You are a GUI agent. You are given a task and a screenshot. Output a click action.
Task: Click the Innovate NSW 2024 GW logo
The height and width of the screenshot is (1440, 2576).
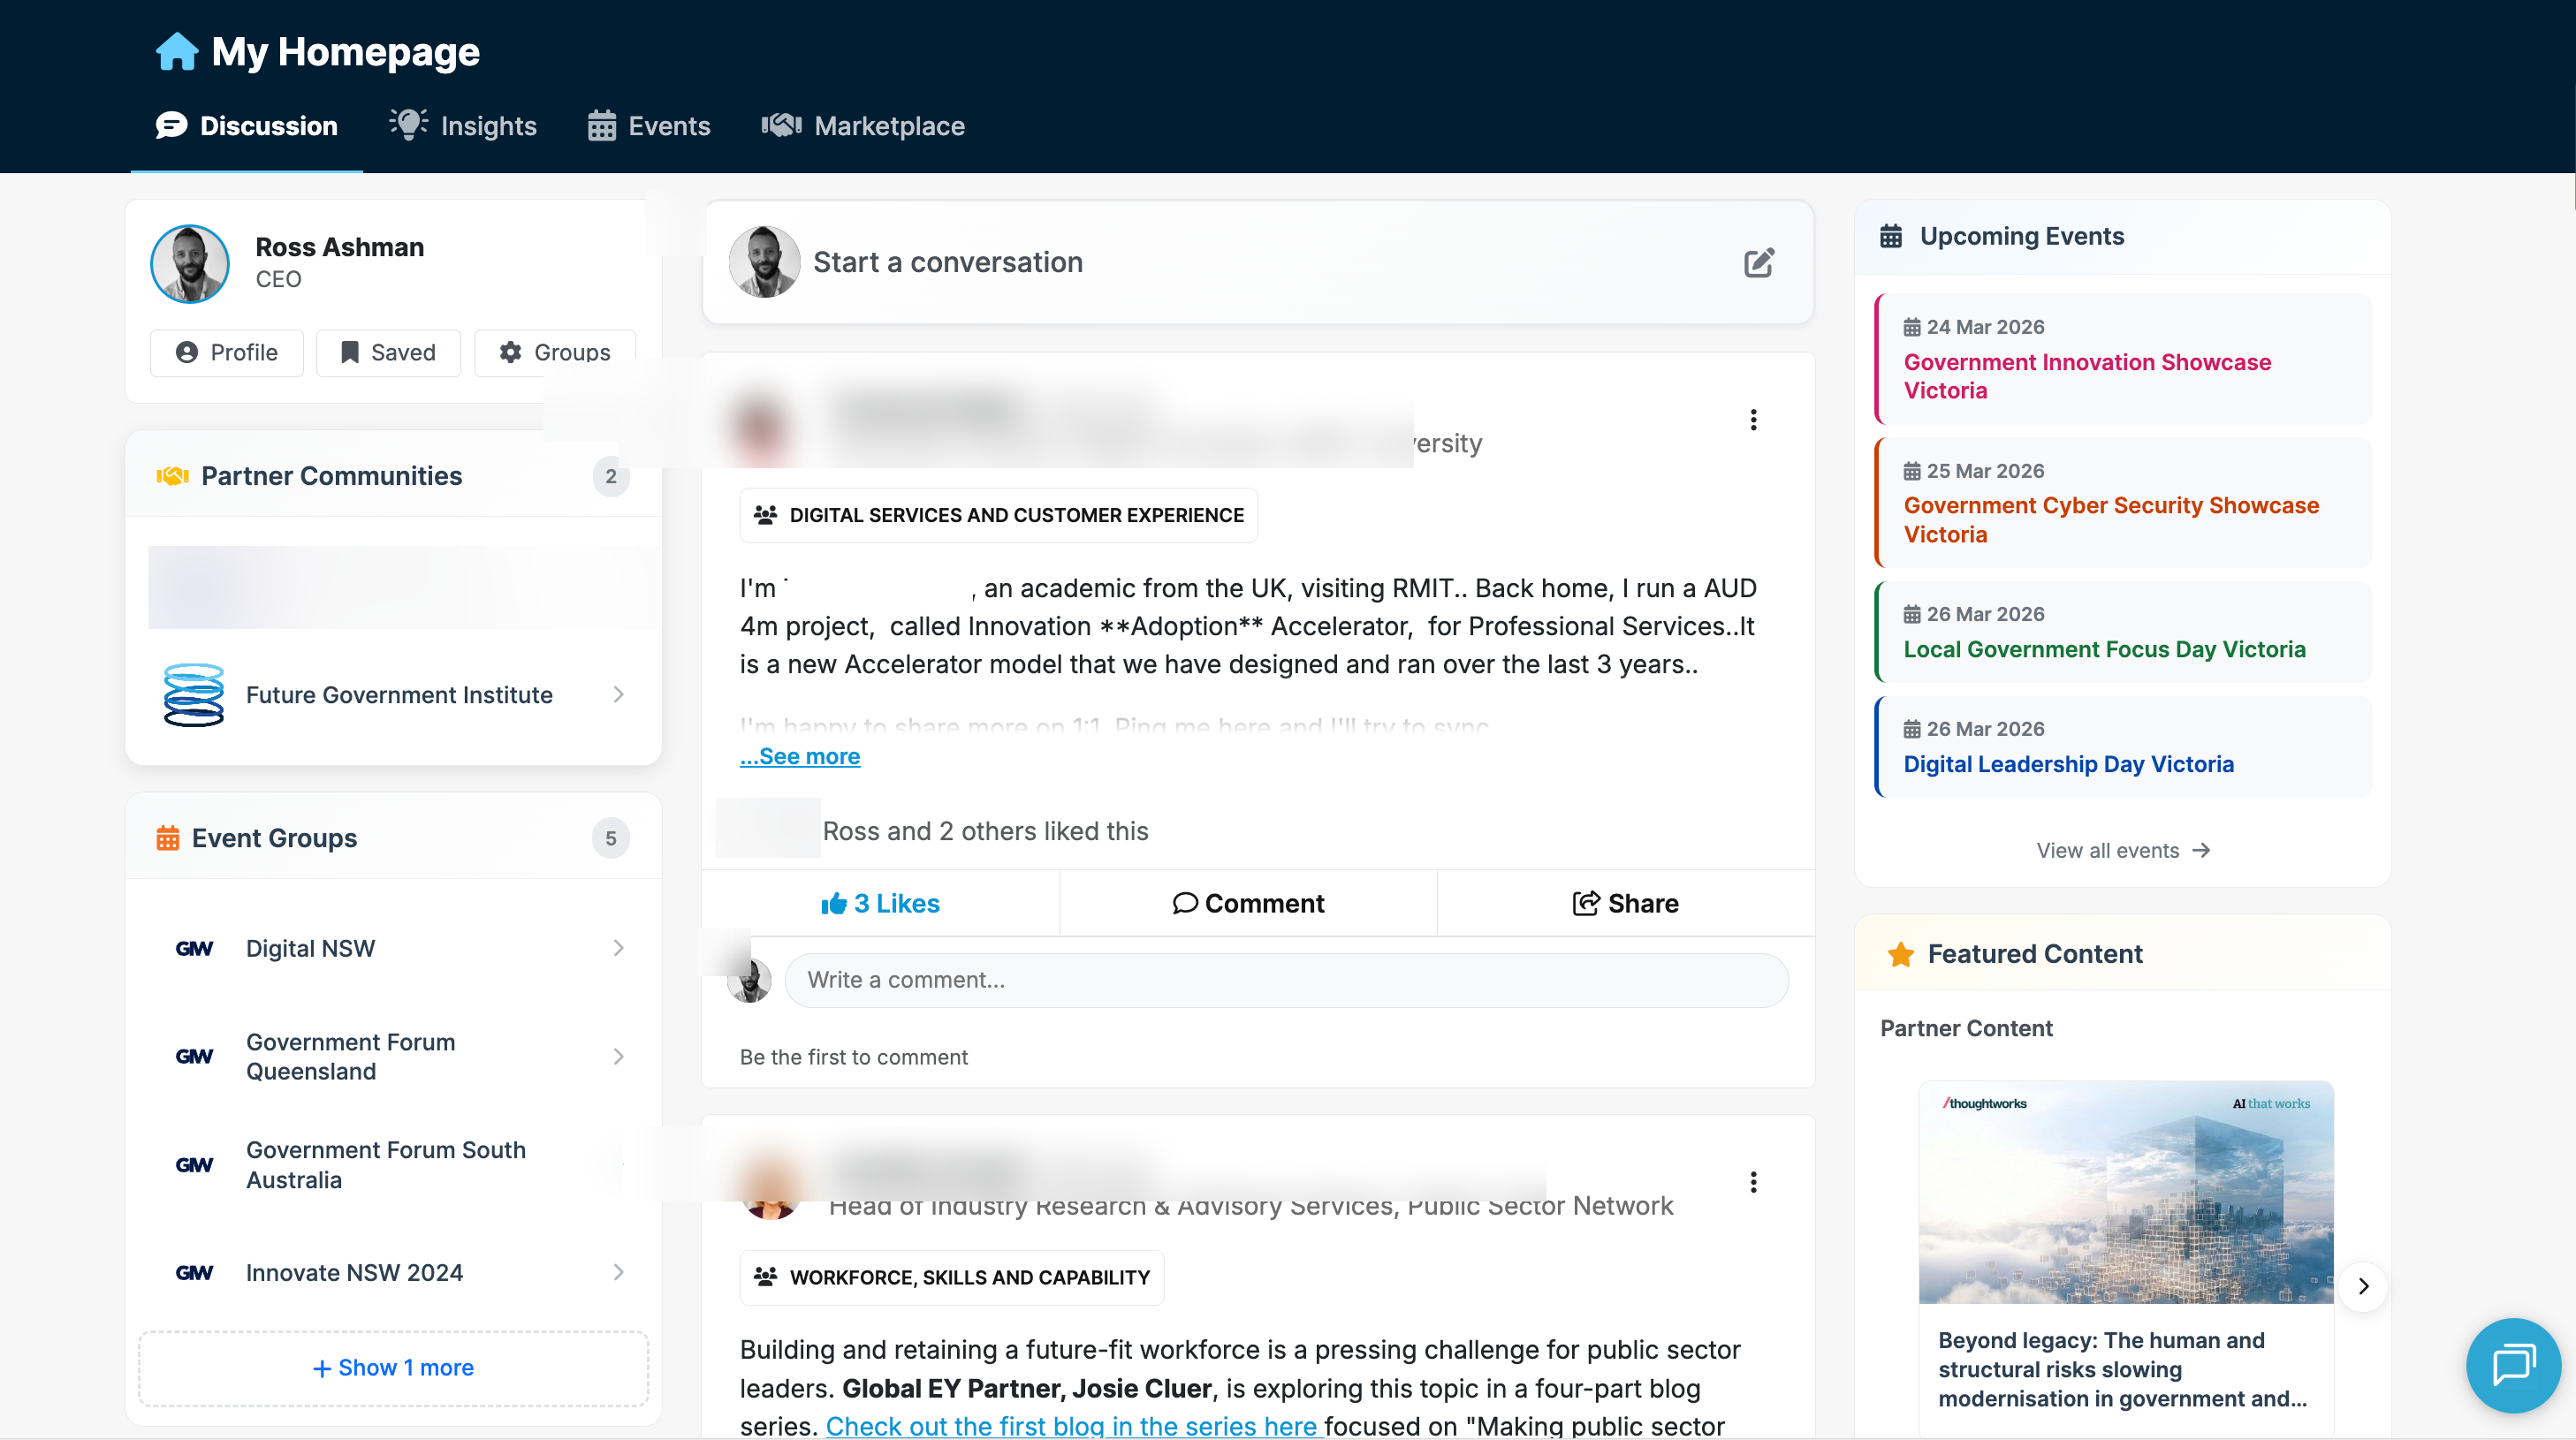point(194,1272)
